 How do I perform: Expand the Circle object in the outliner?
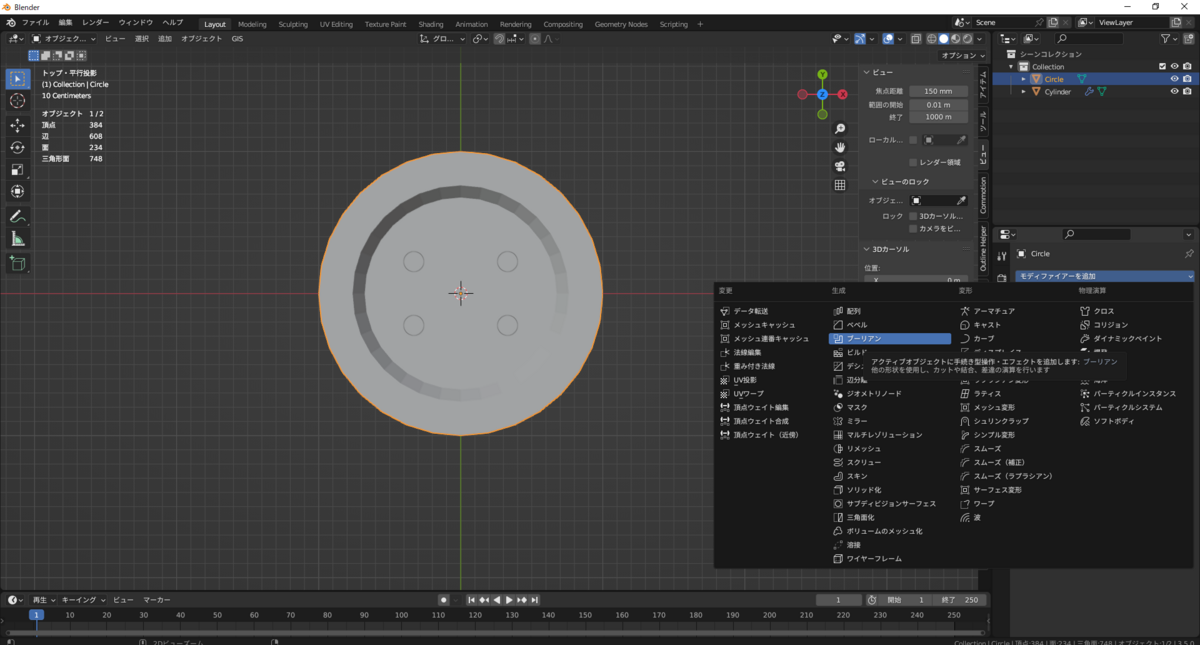coord(1023,79)
